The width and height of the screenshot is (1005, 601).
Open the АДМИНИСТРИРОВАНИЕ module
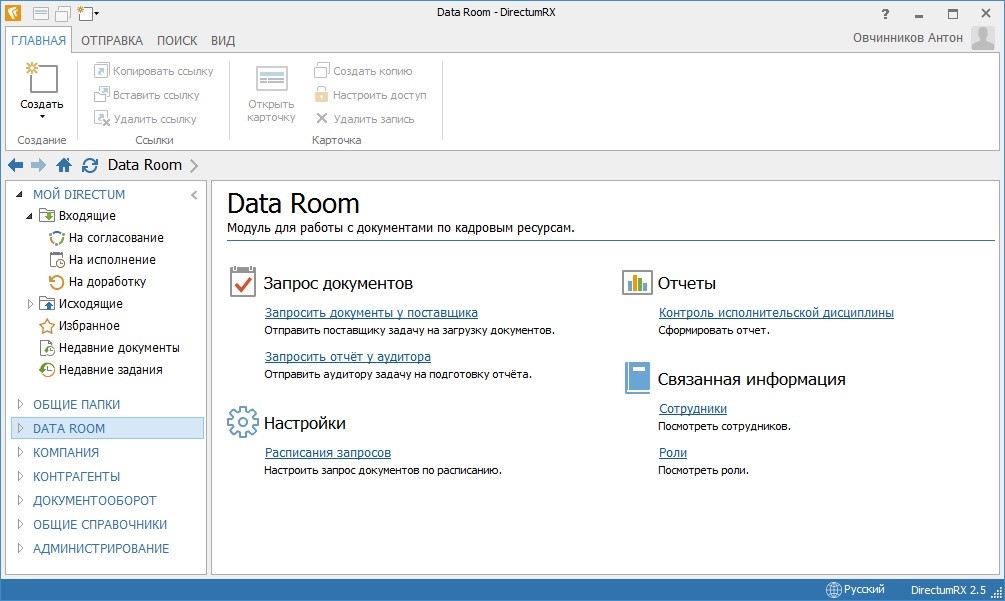(x=101, y=548)
